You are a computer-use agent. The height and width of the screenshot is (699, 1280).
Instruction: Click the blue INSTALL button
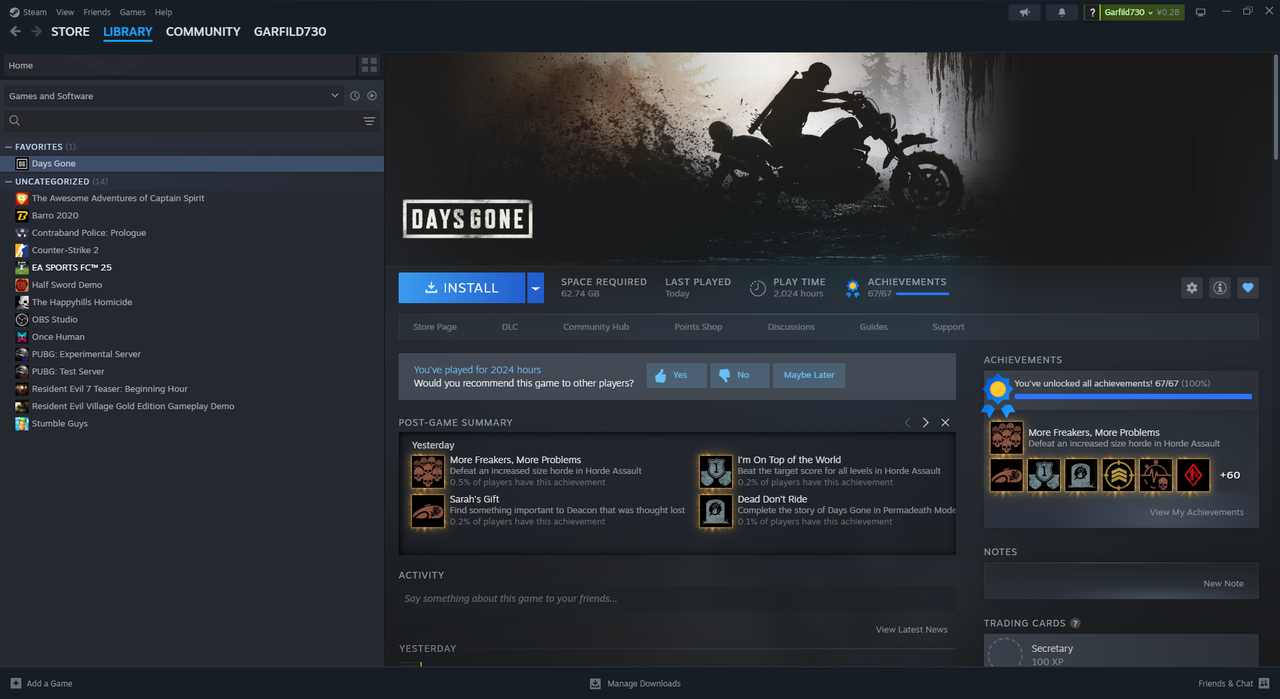point(462,288)
